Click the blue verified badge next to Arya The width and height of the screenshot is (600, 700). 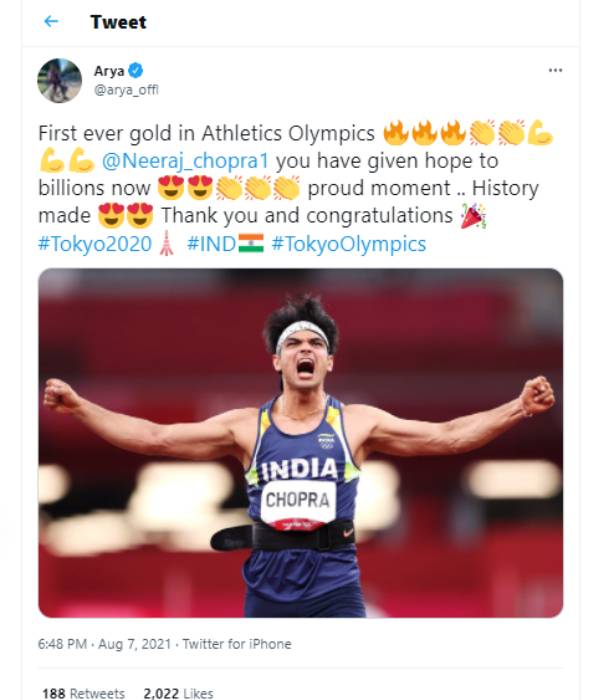136,71
